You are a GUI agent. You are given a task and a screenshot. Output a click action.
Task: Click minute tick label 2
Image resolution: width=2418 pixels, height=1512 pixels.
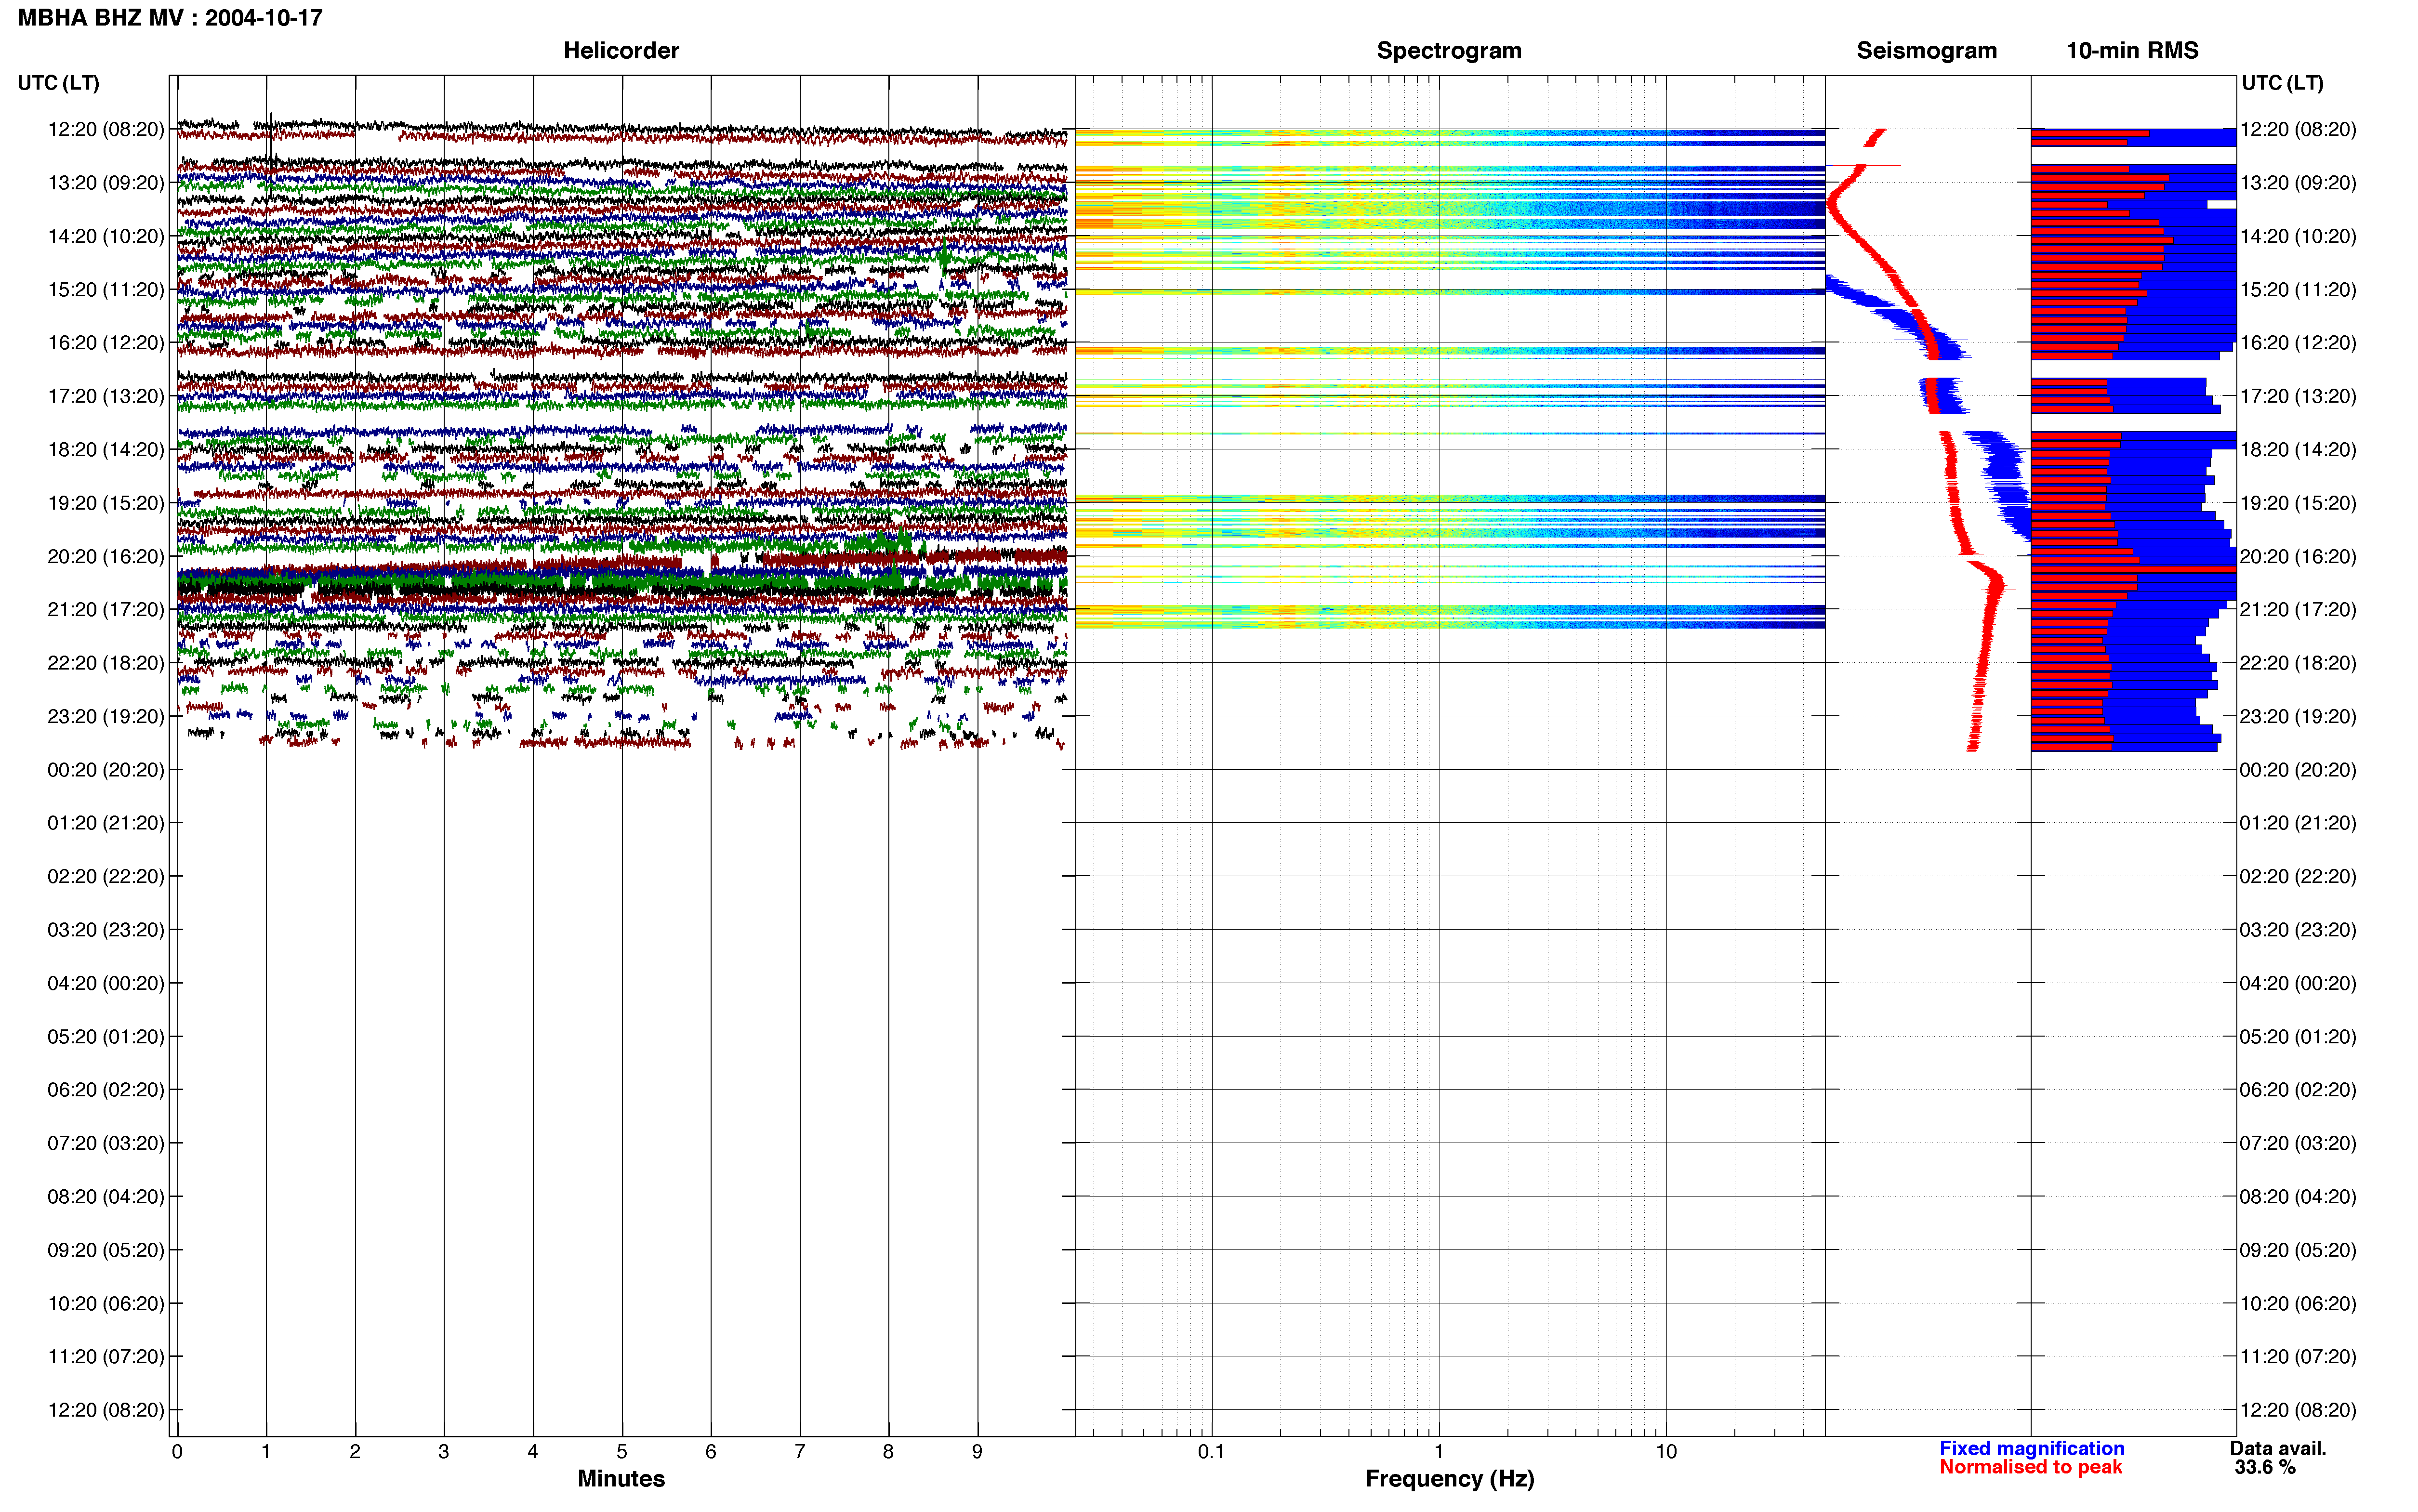[x=355, y=1452]
